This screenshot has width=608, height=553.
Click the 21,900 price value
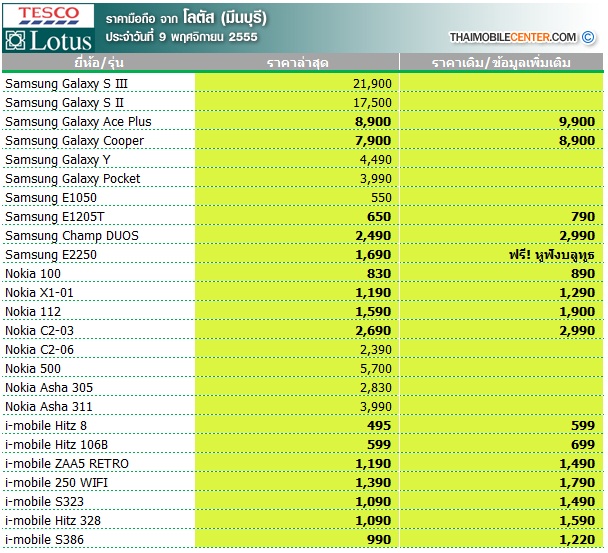pos(372,84)
